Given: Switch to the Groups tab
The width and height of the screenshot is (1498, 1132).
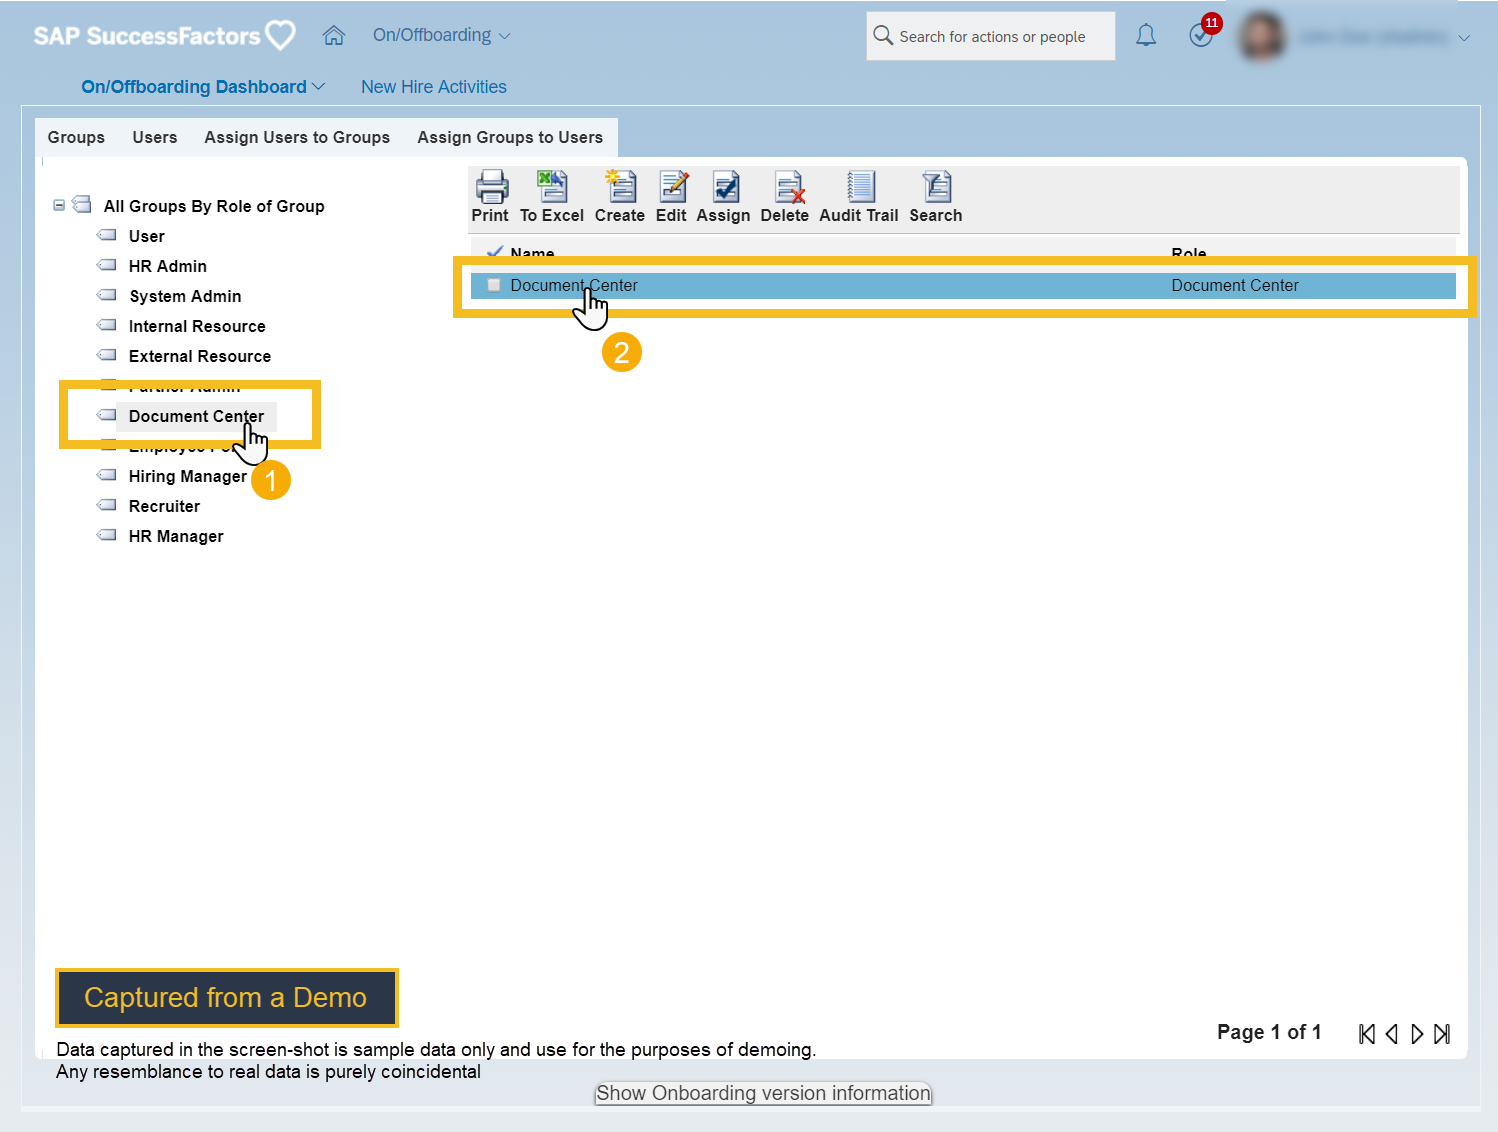Looking at the screenshot, I should [76, 137].
